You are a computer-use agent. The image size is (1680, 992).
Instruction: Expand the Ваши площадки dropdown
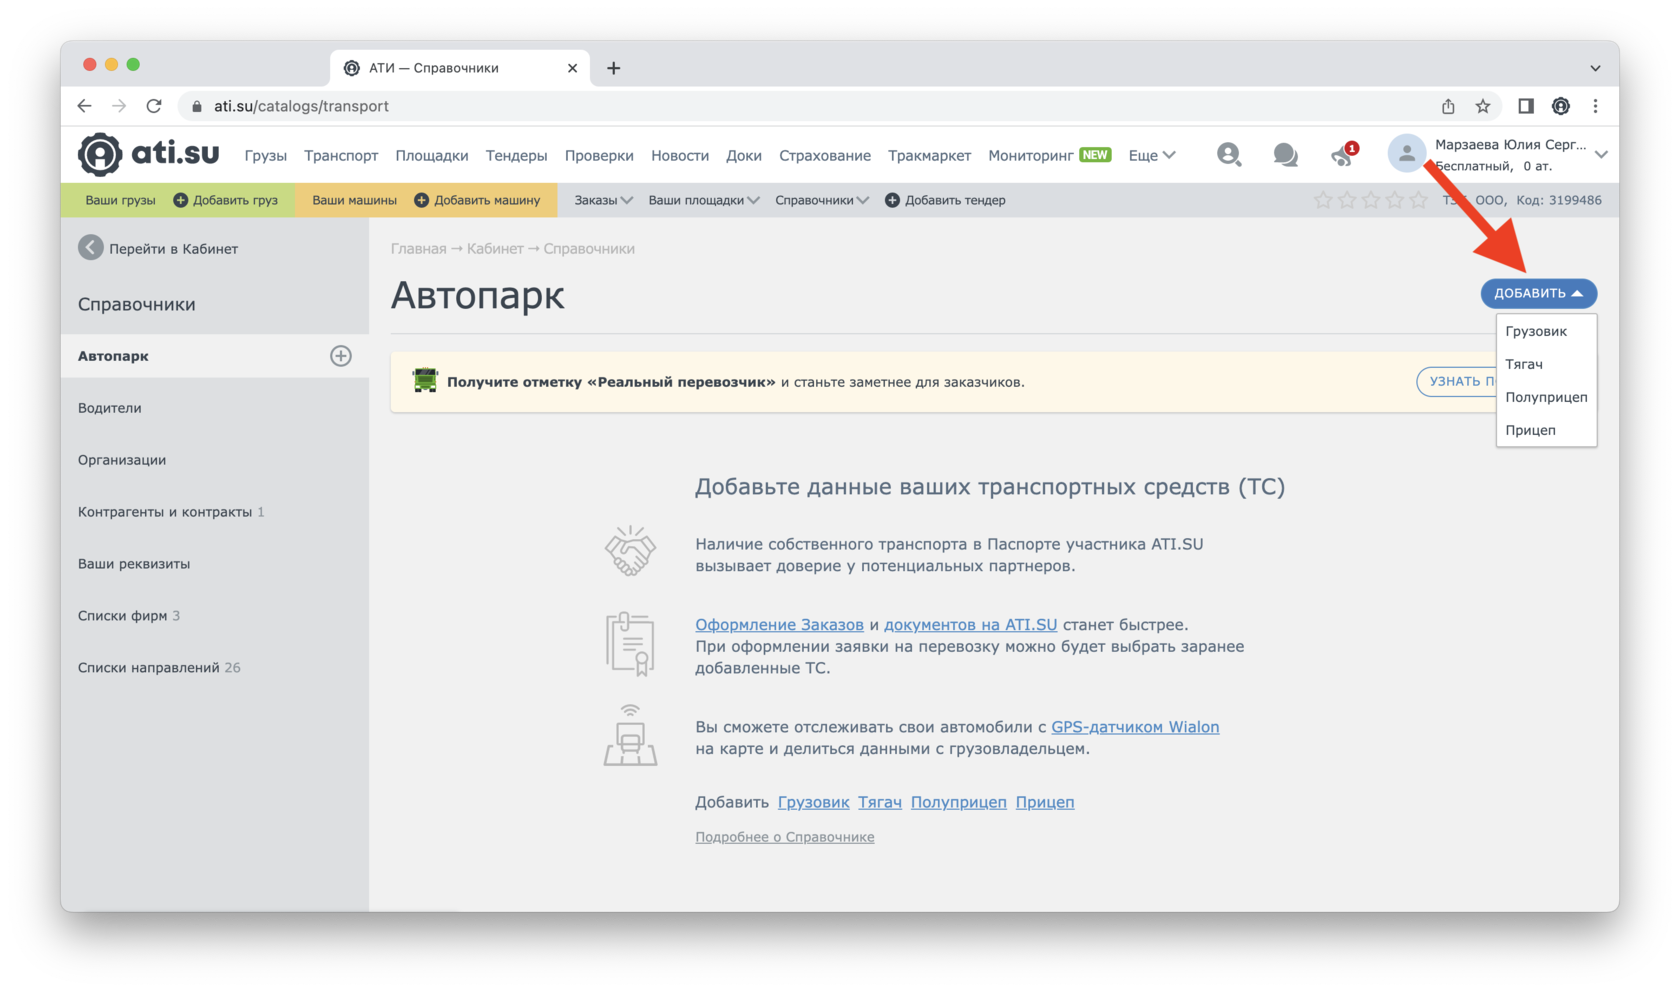tap(704, 200)
